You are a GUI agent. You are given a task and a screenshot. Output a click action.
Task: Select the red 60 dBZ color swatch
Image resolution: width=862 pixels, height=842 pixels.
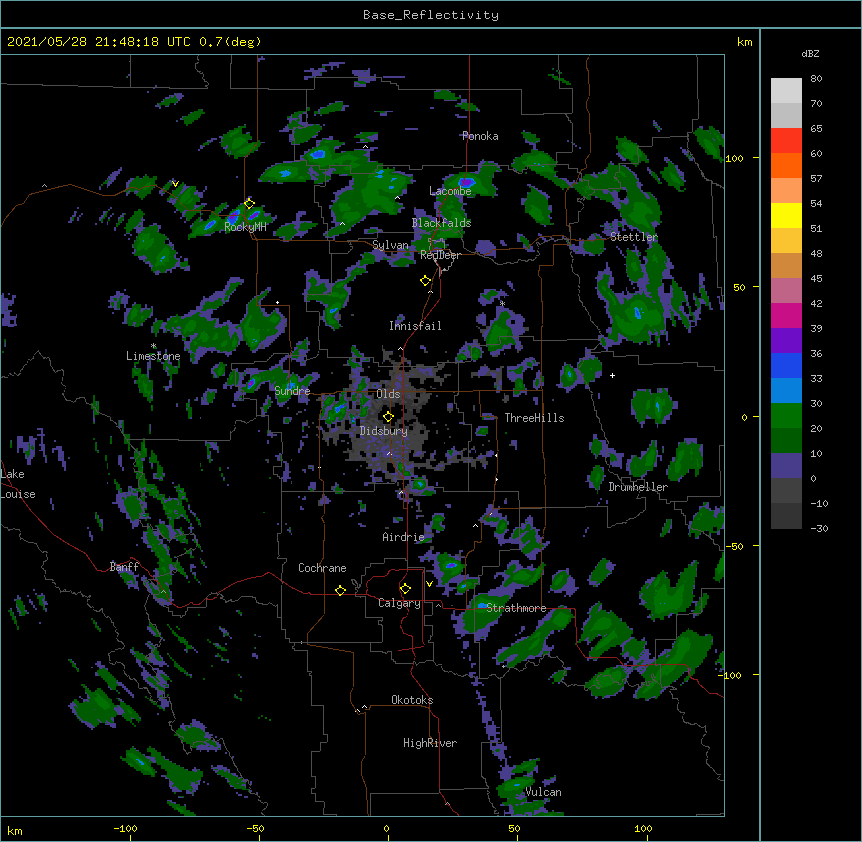click(786, 141)
